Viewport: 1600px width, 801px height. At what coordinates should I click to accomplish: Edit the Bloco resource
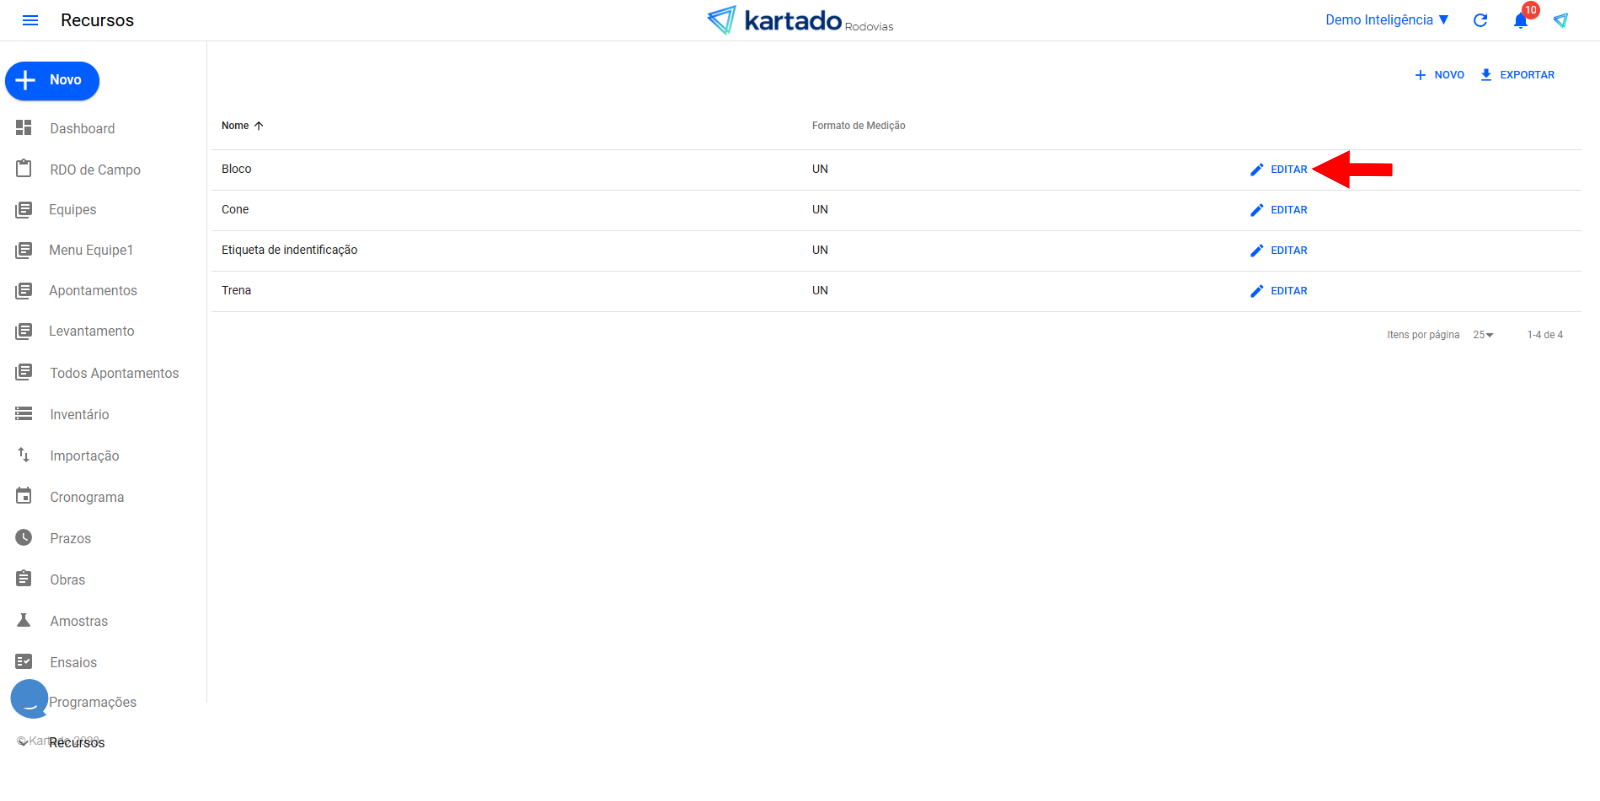[x=1279, y=170]
